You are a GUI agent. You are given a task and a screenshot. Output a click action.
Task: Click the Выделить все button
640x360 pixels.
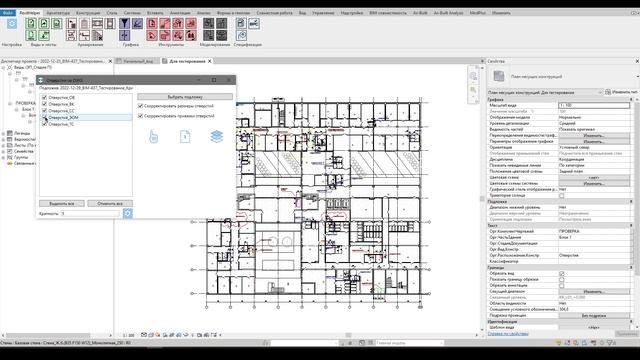pos(62,203)
